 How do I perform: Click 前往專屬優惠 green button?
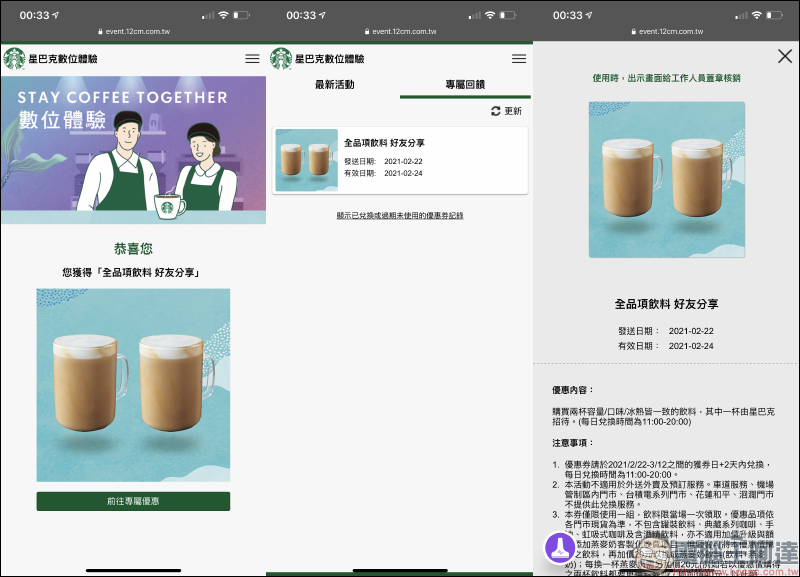[x=133, y=501]
